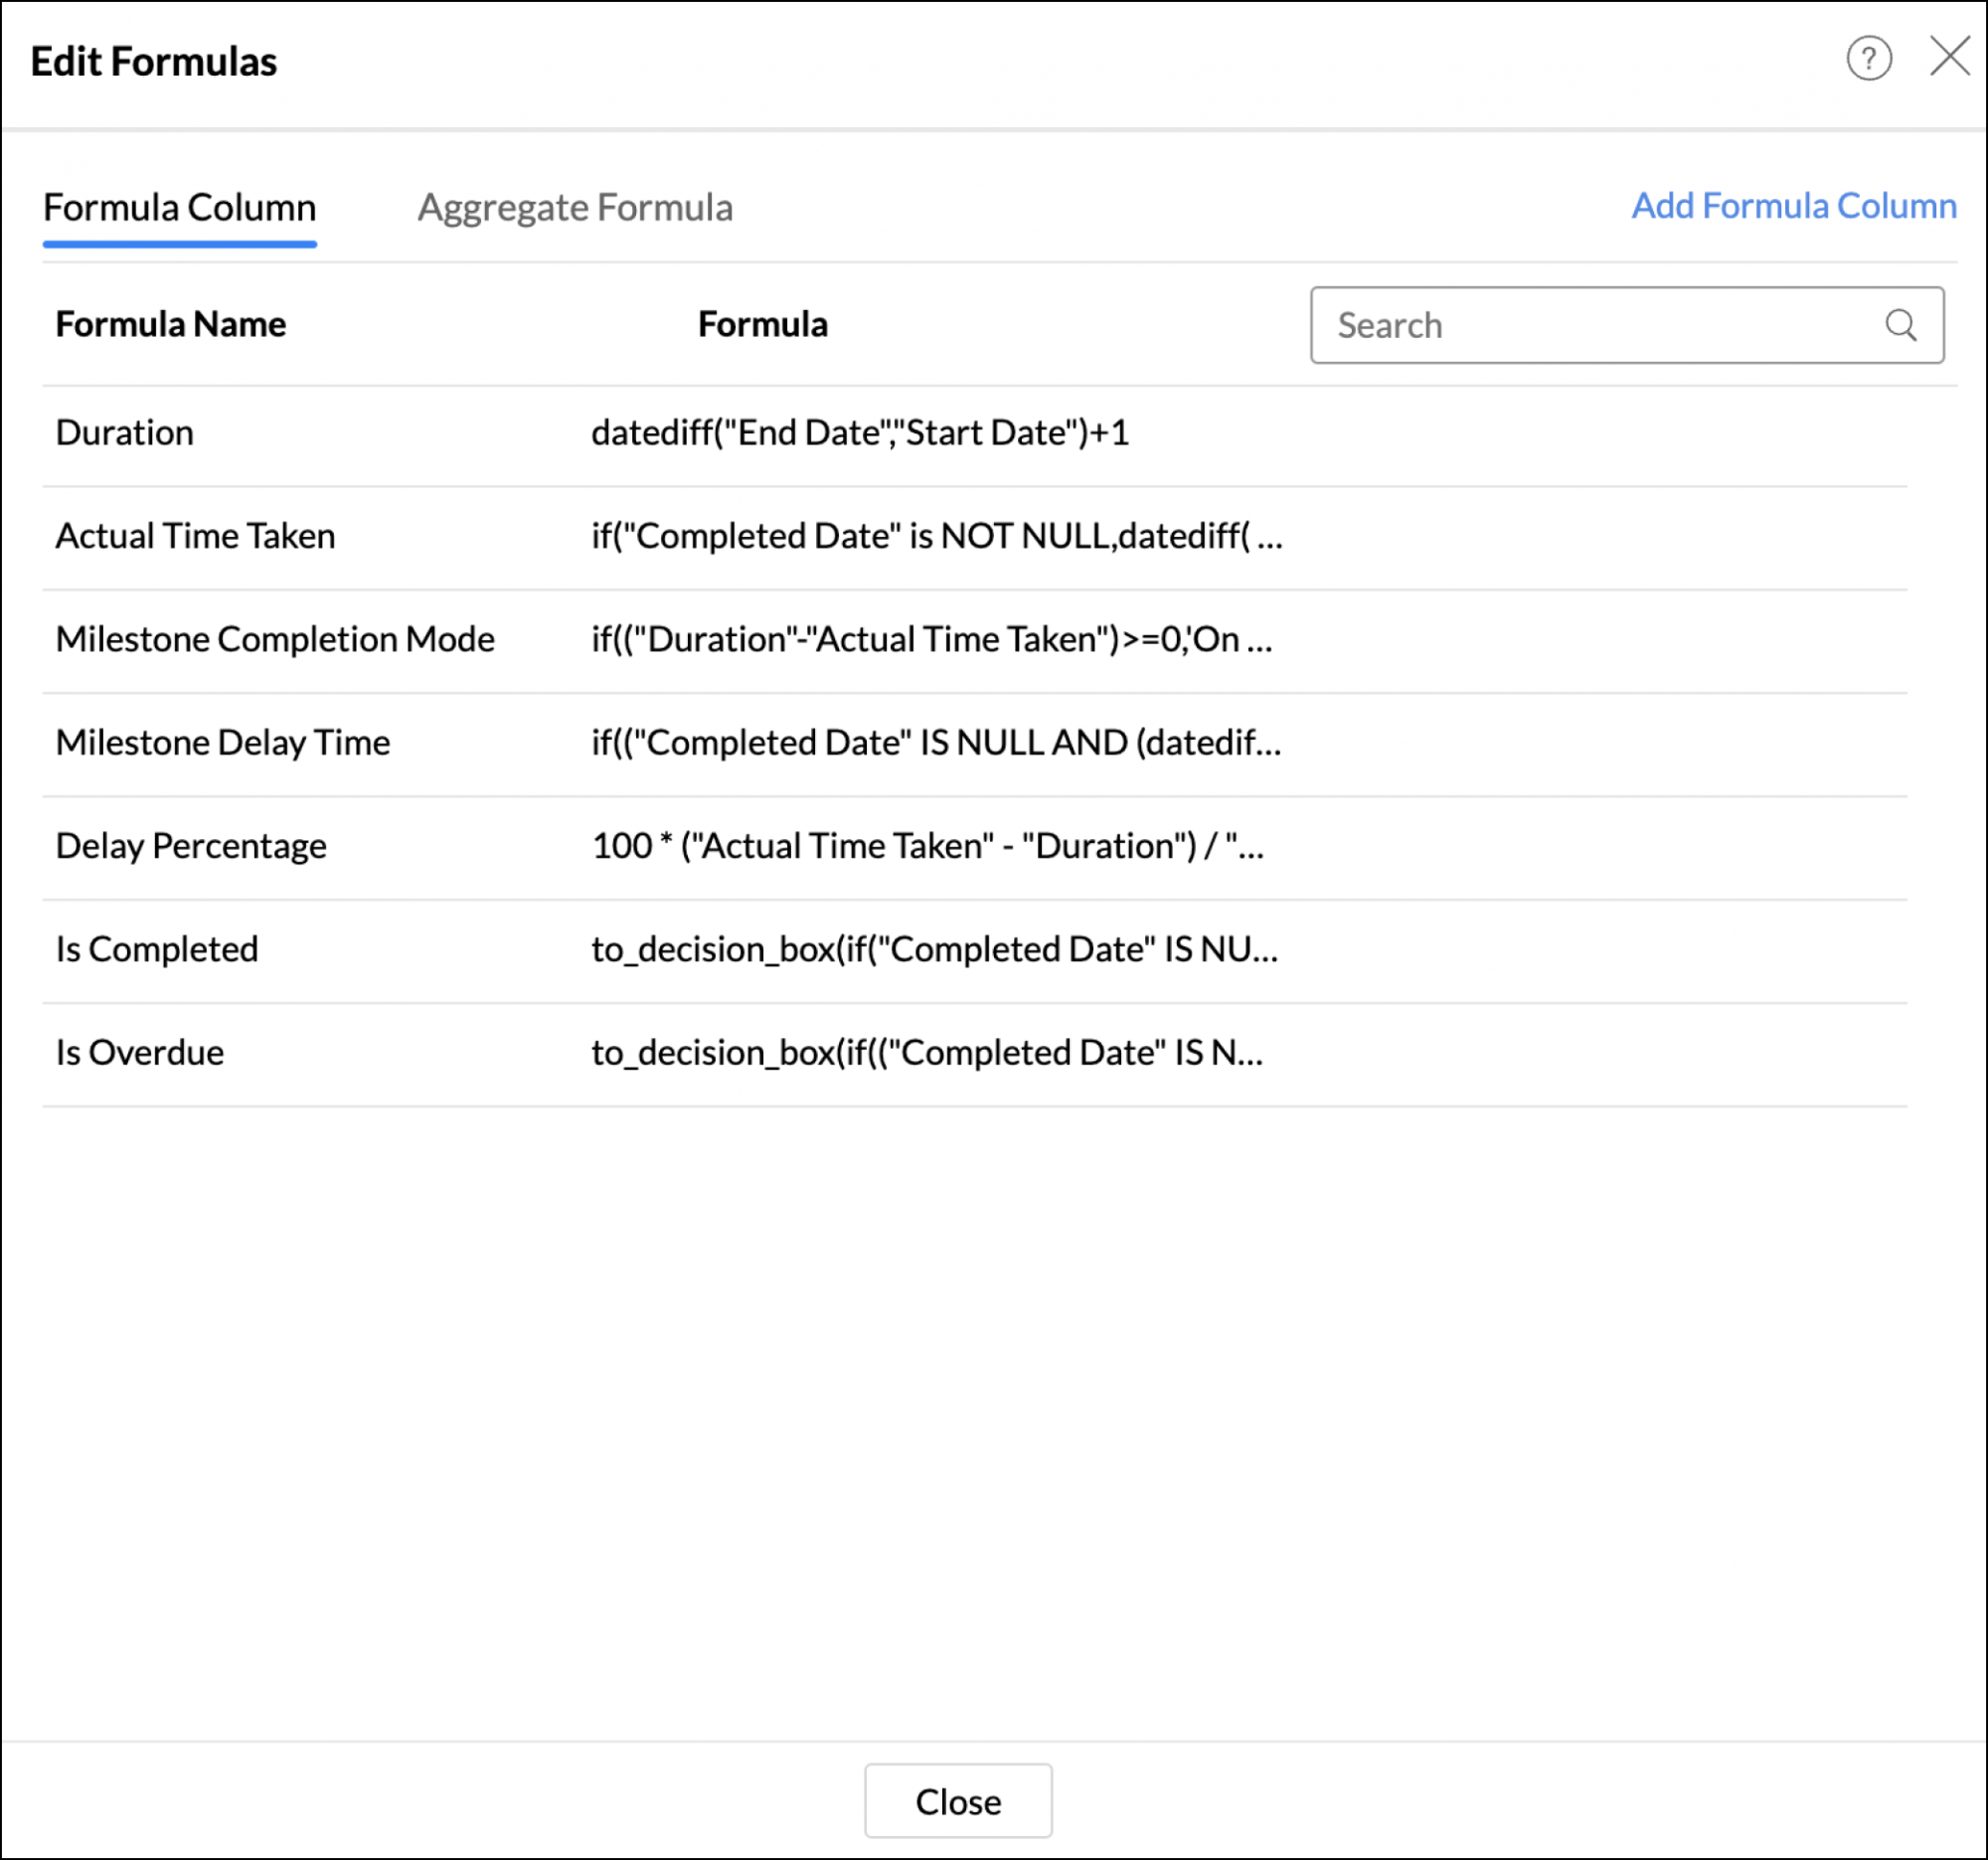Image resolution: width=1988 pixels, height=1860 pixels.
Task: Select the Is Completed formula row
Action: coord(157,949)
